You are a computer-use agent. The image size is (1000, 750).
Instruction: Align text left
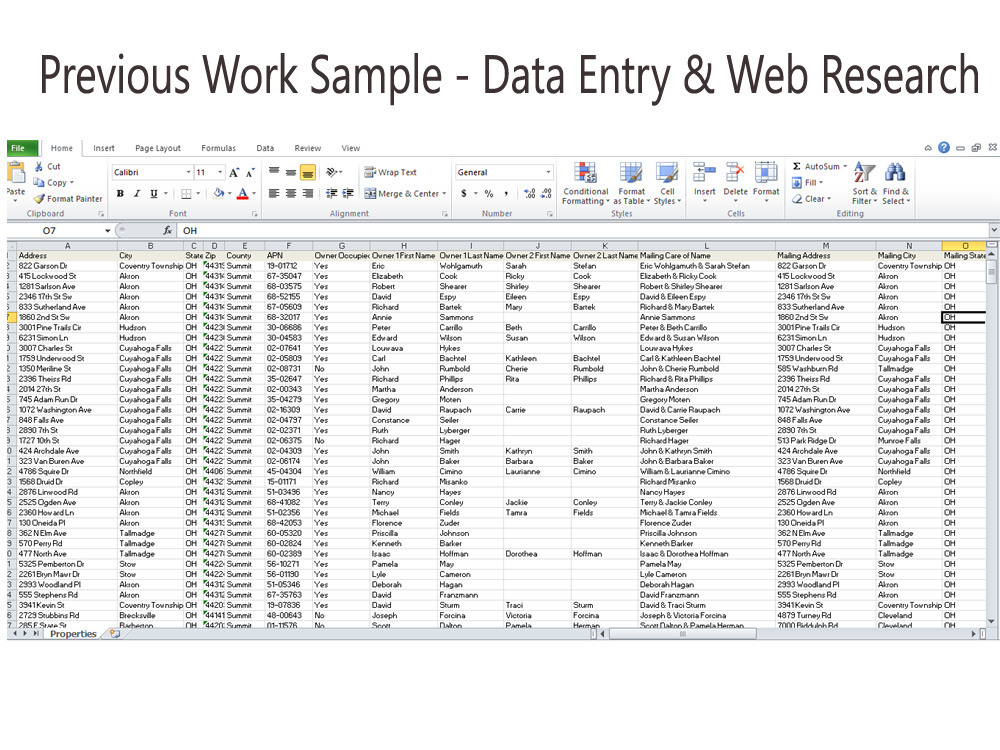click(274, 193)
